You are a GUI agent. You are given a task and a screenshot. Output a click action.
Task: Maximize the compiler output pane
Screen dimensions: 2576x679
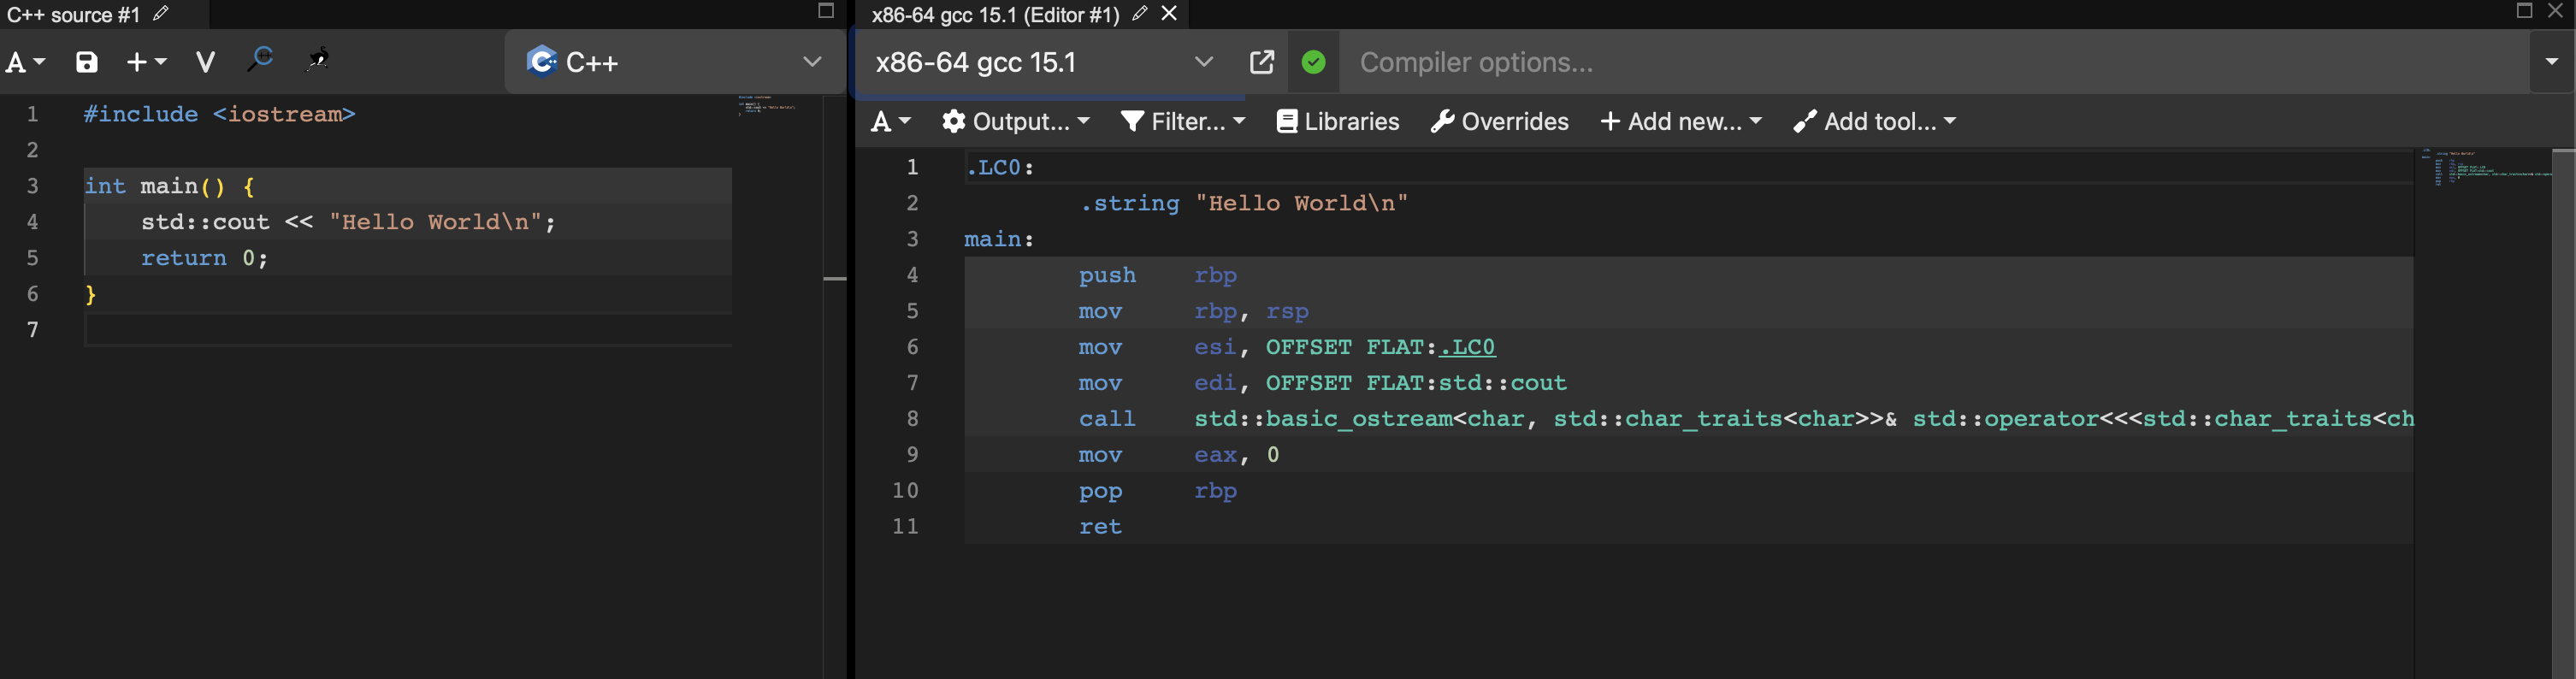[x=2525, y=10]
